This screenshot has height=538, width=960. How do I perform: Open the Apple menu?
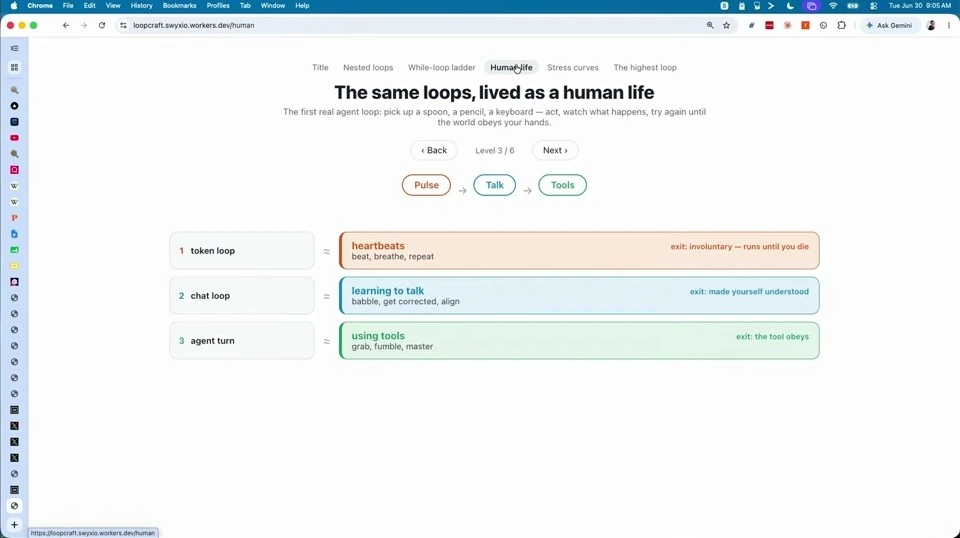tap(13, 6)
